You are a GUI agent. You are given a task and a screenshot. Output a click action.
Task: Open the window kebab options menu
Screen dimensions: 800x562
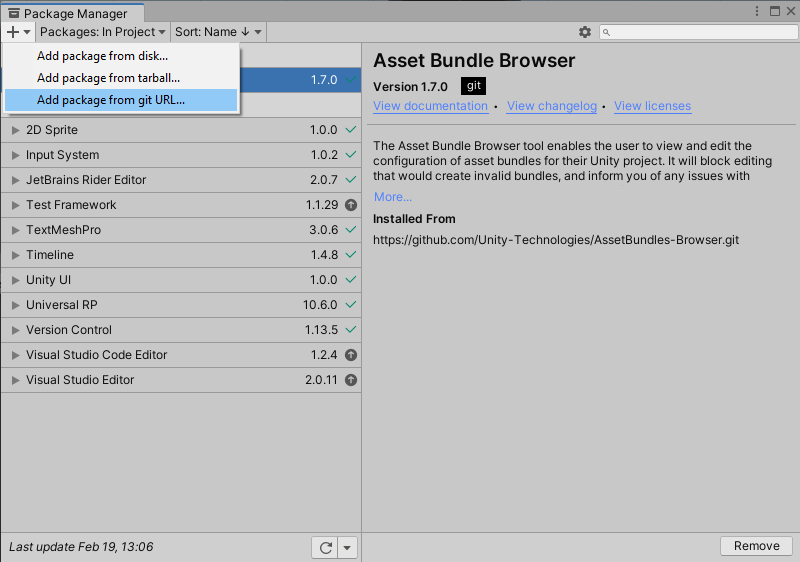757,11
